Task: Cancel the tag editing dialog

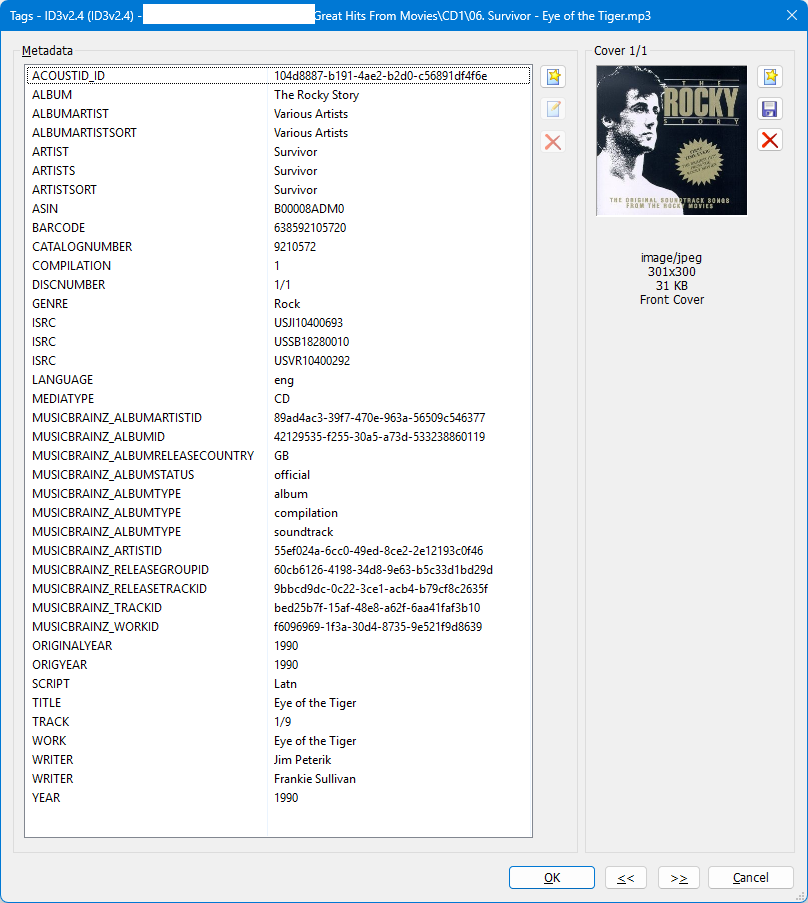Action: point(750,877)
